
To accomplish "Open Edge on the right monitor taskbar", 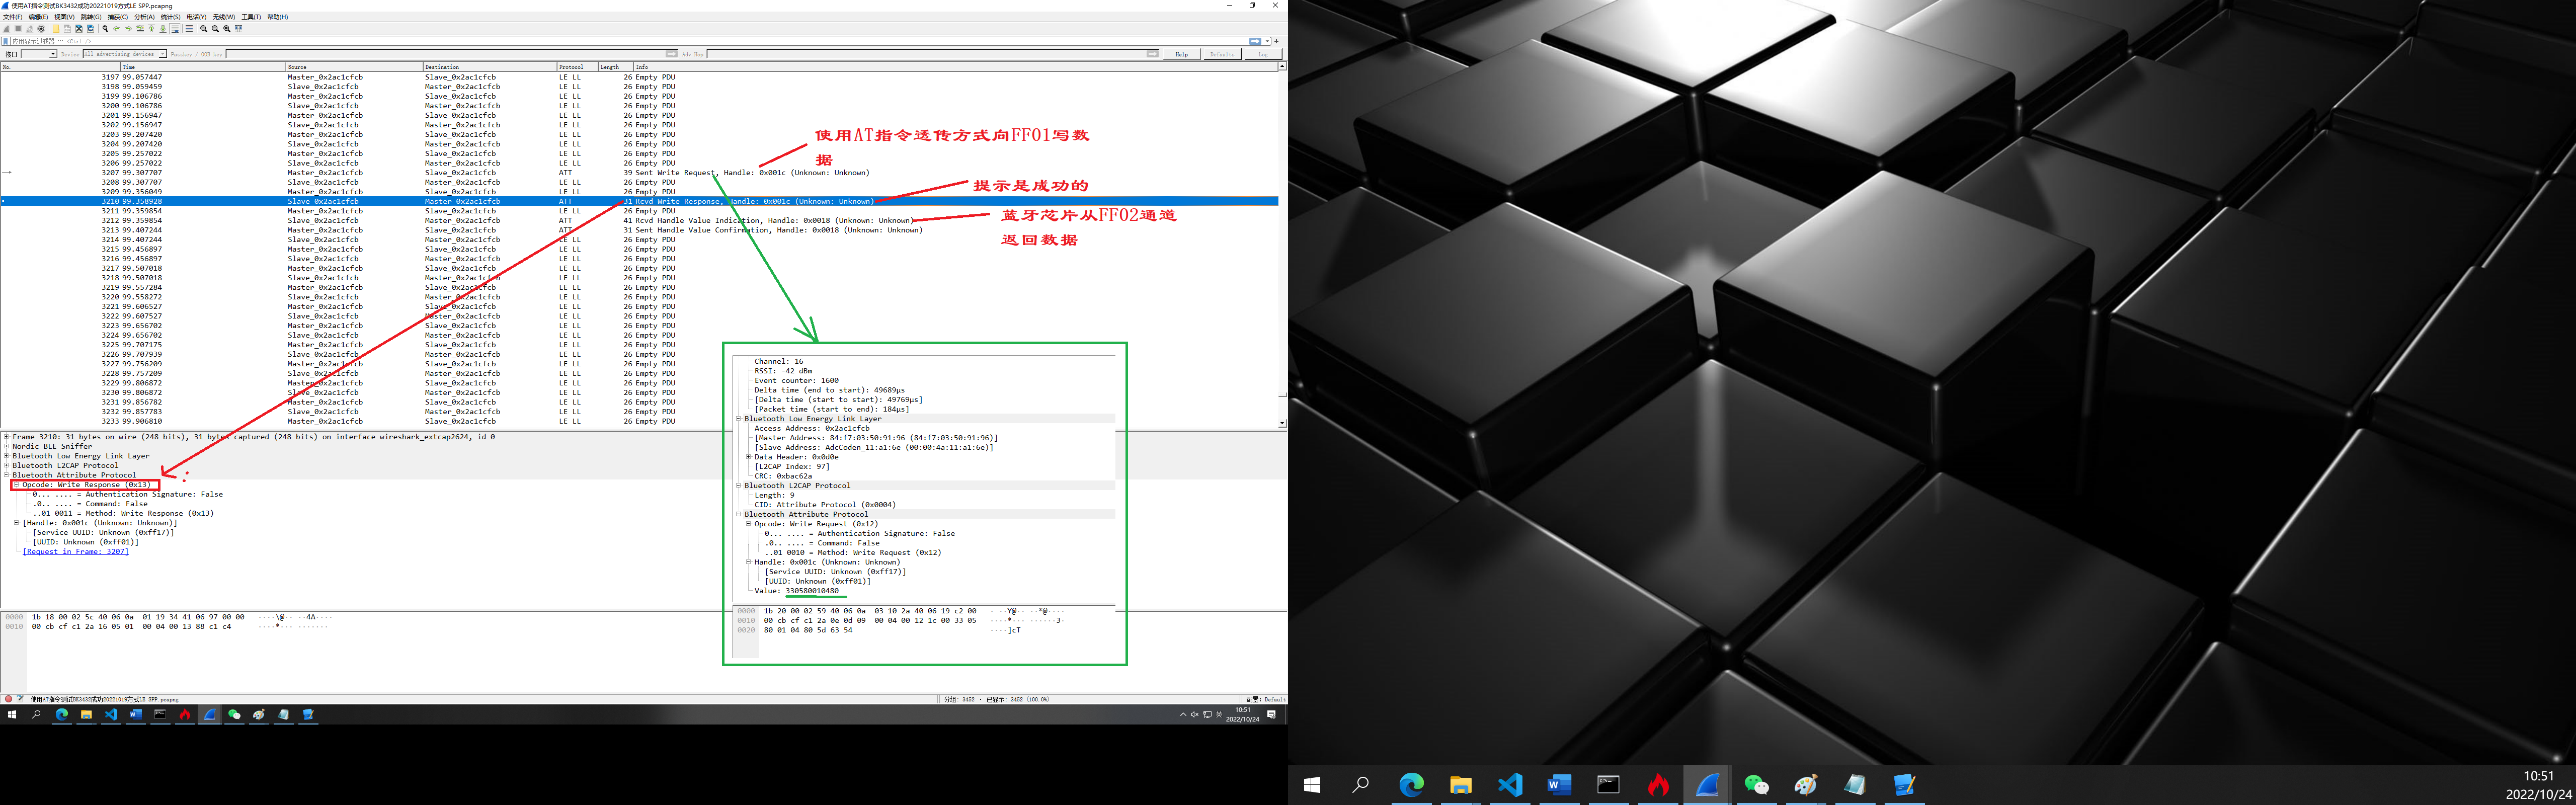I will coord(1410,785).
